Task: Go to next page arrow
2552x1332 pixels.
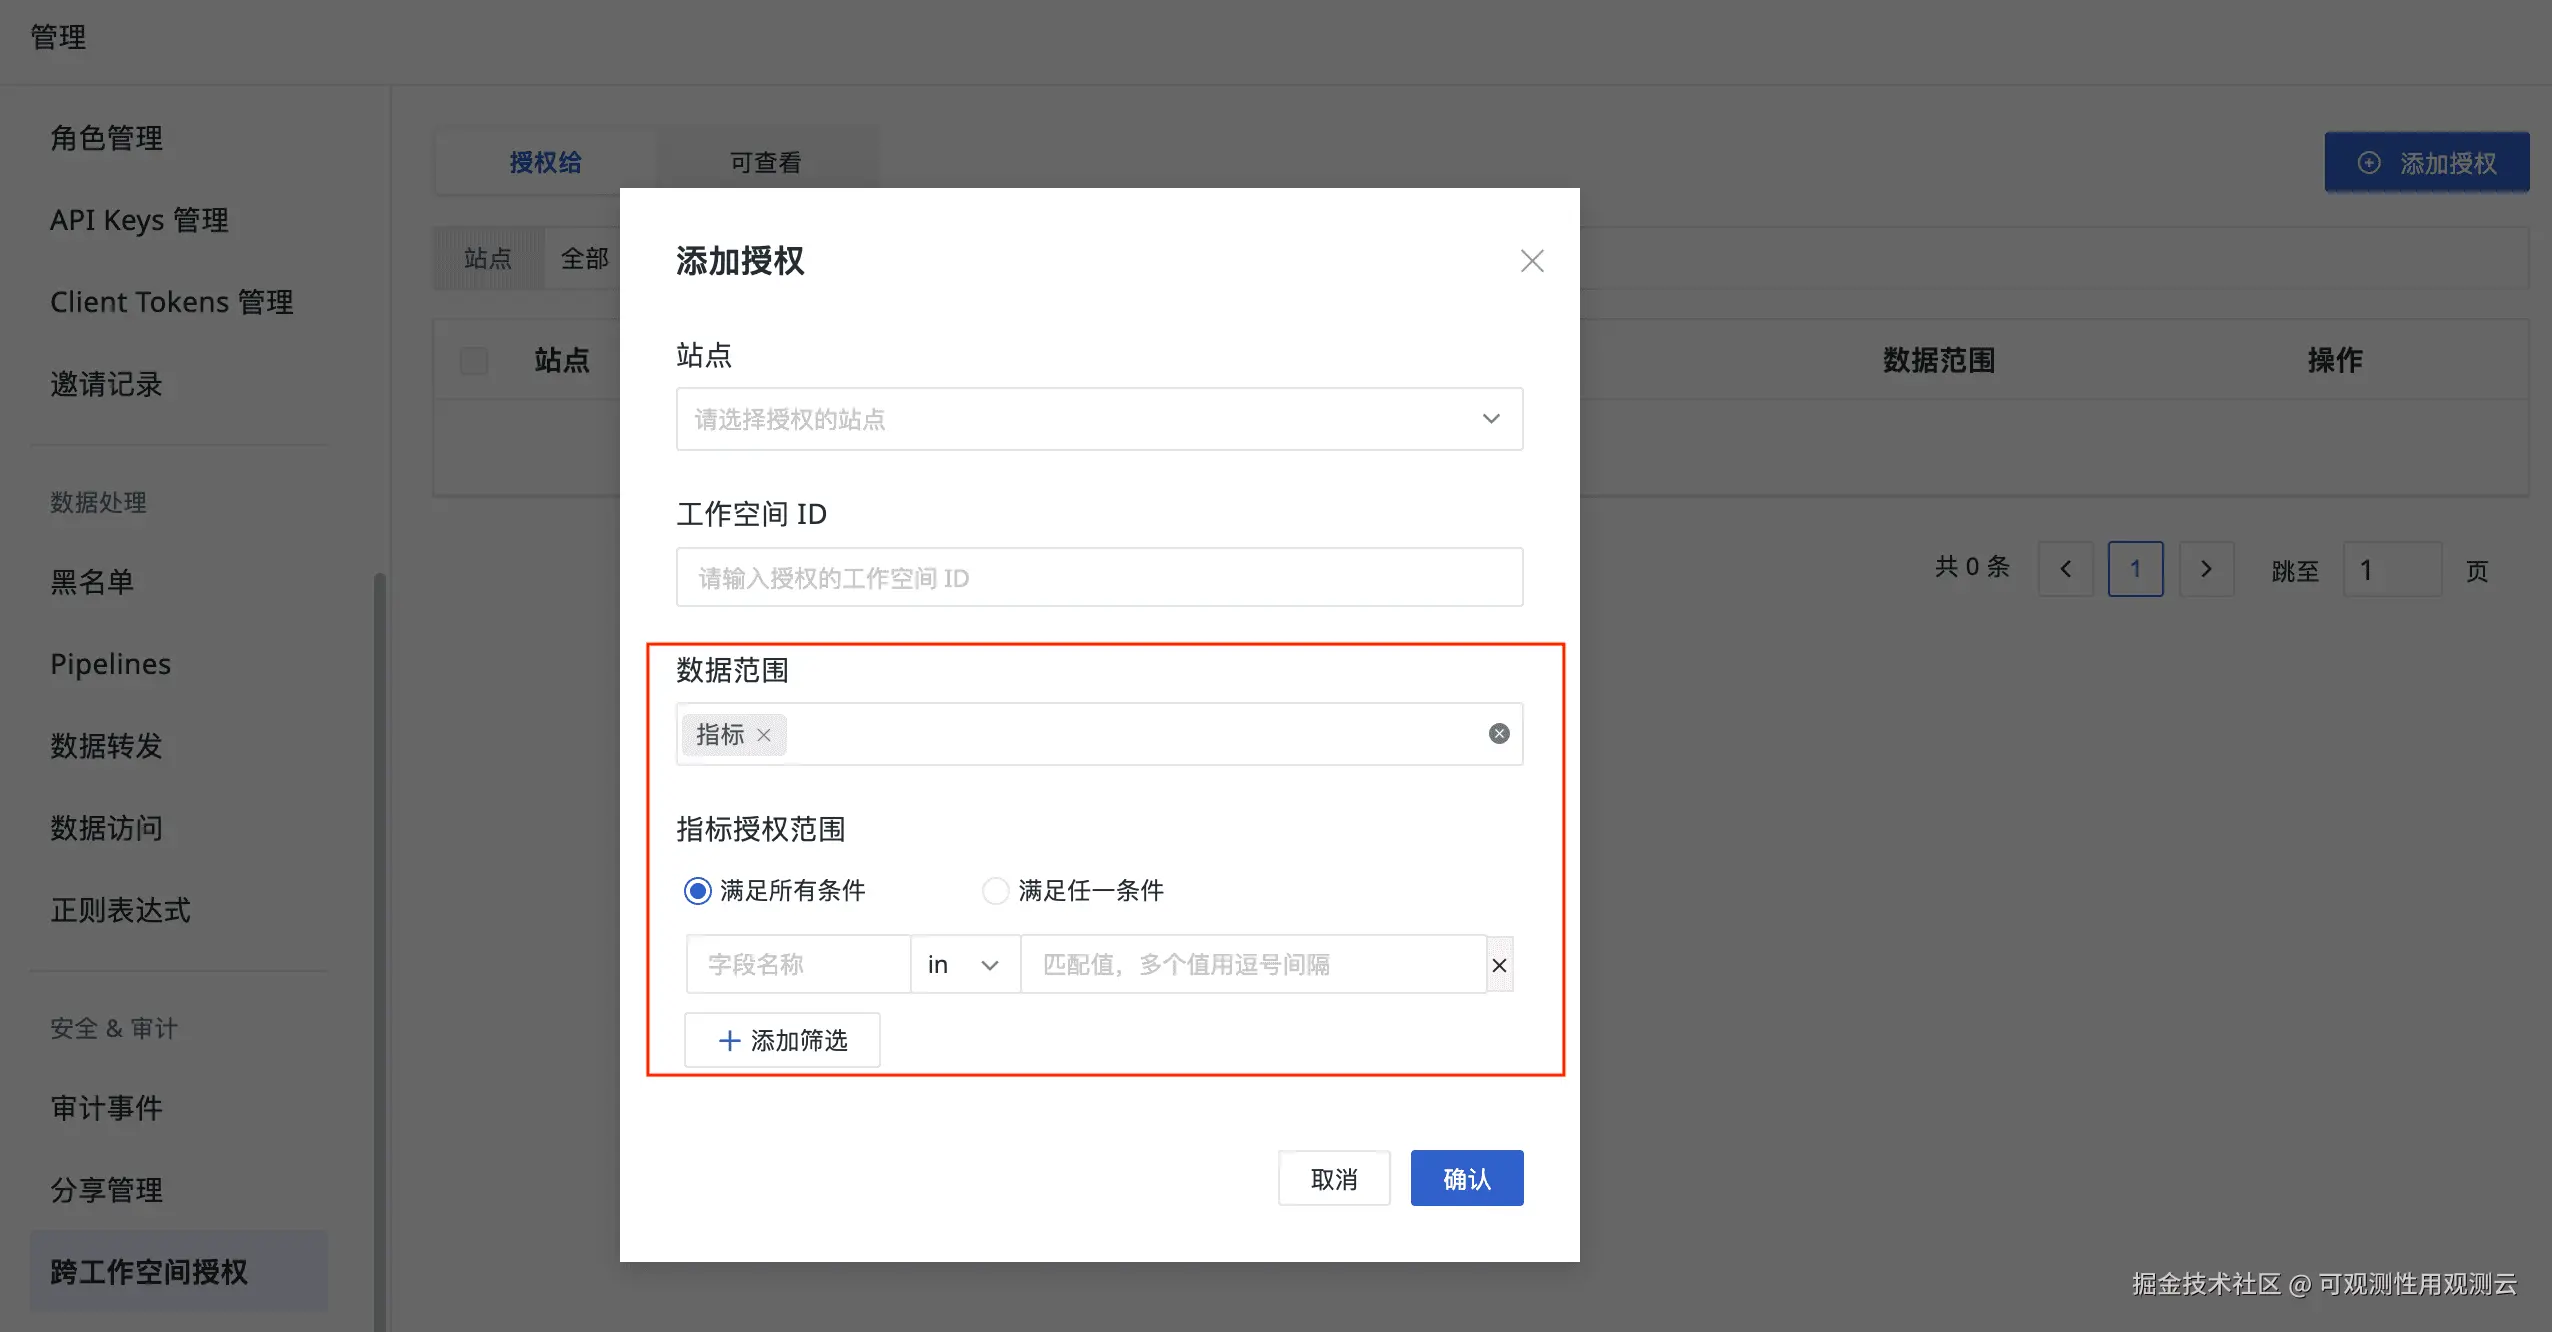Action: 2206,570
